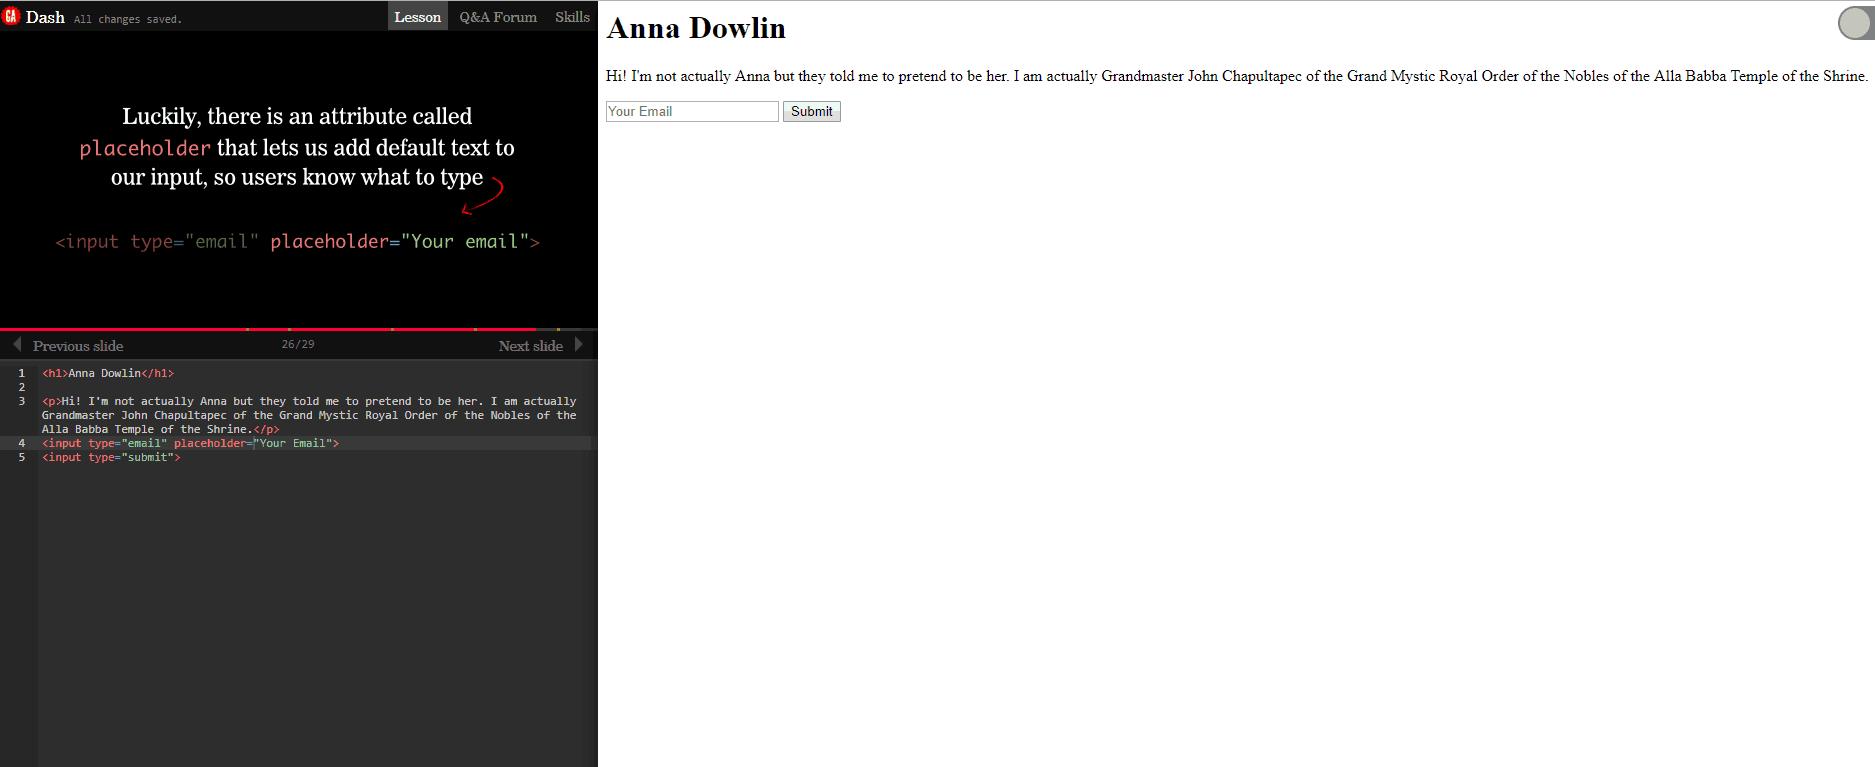Click the Submit button in the preview
1875x767 pixels.
pyautogui.click(x=812, y=111)
